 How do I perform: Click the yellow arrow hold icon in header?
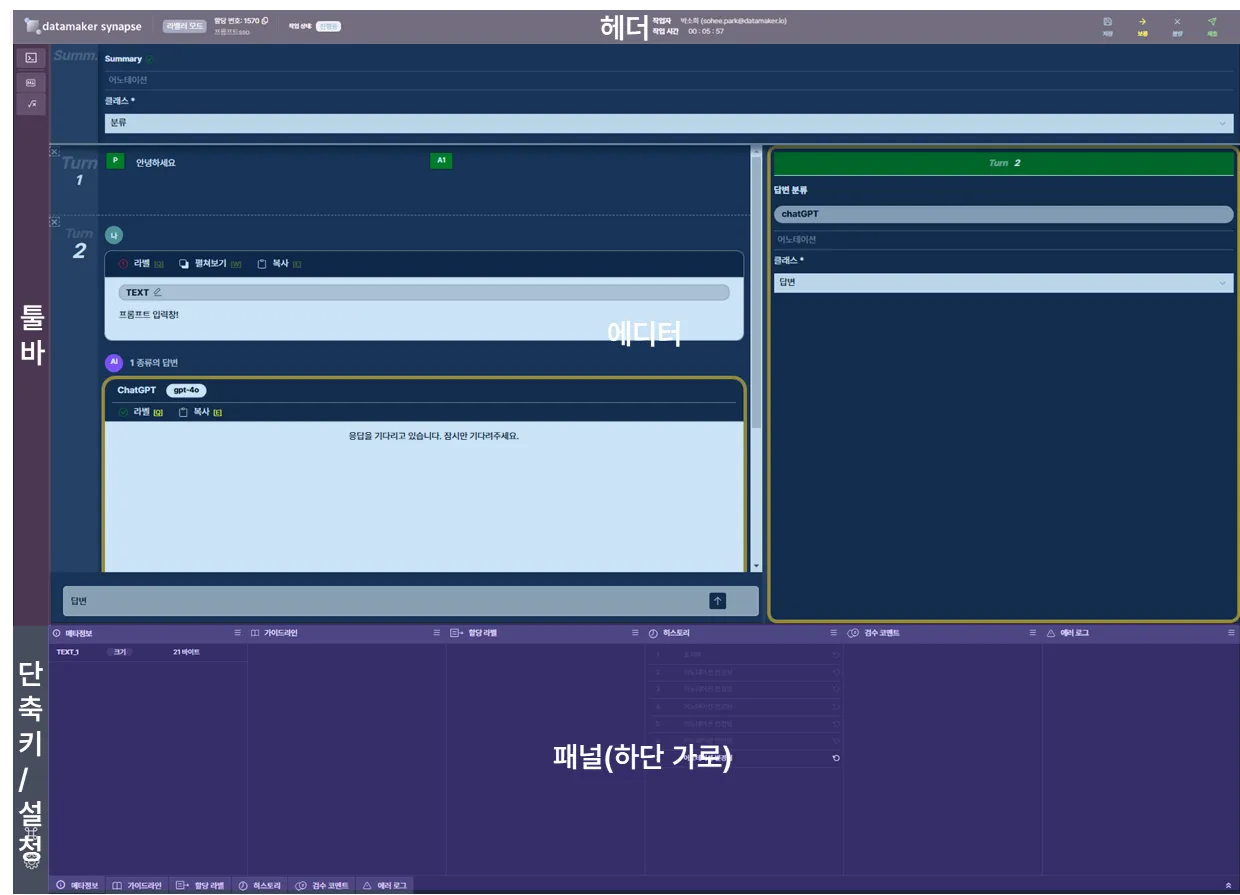(x=1142, y=21)
